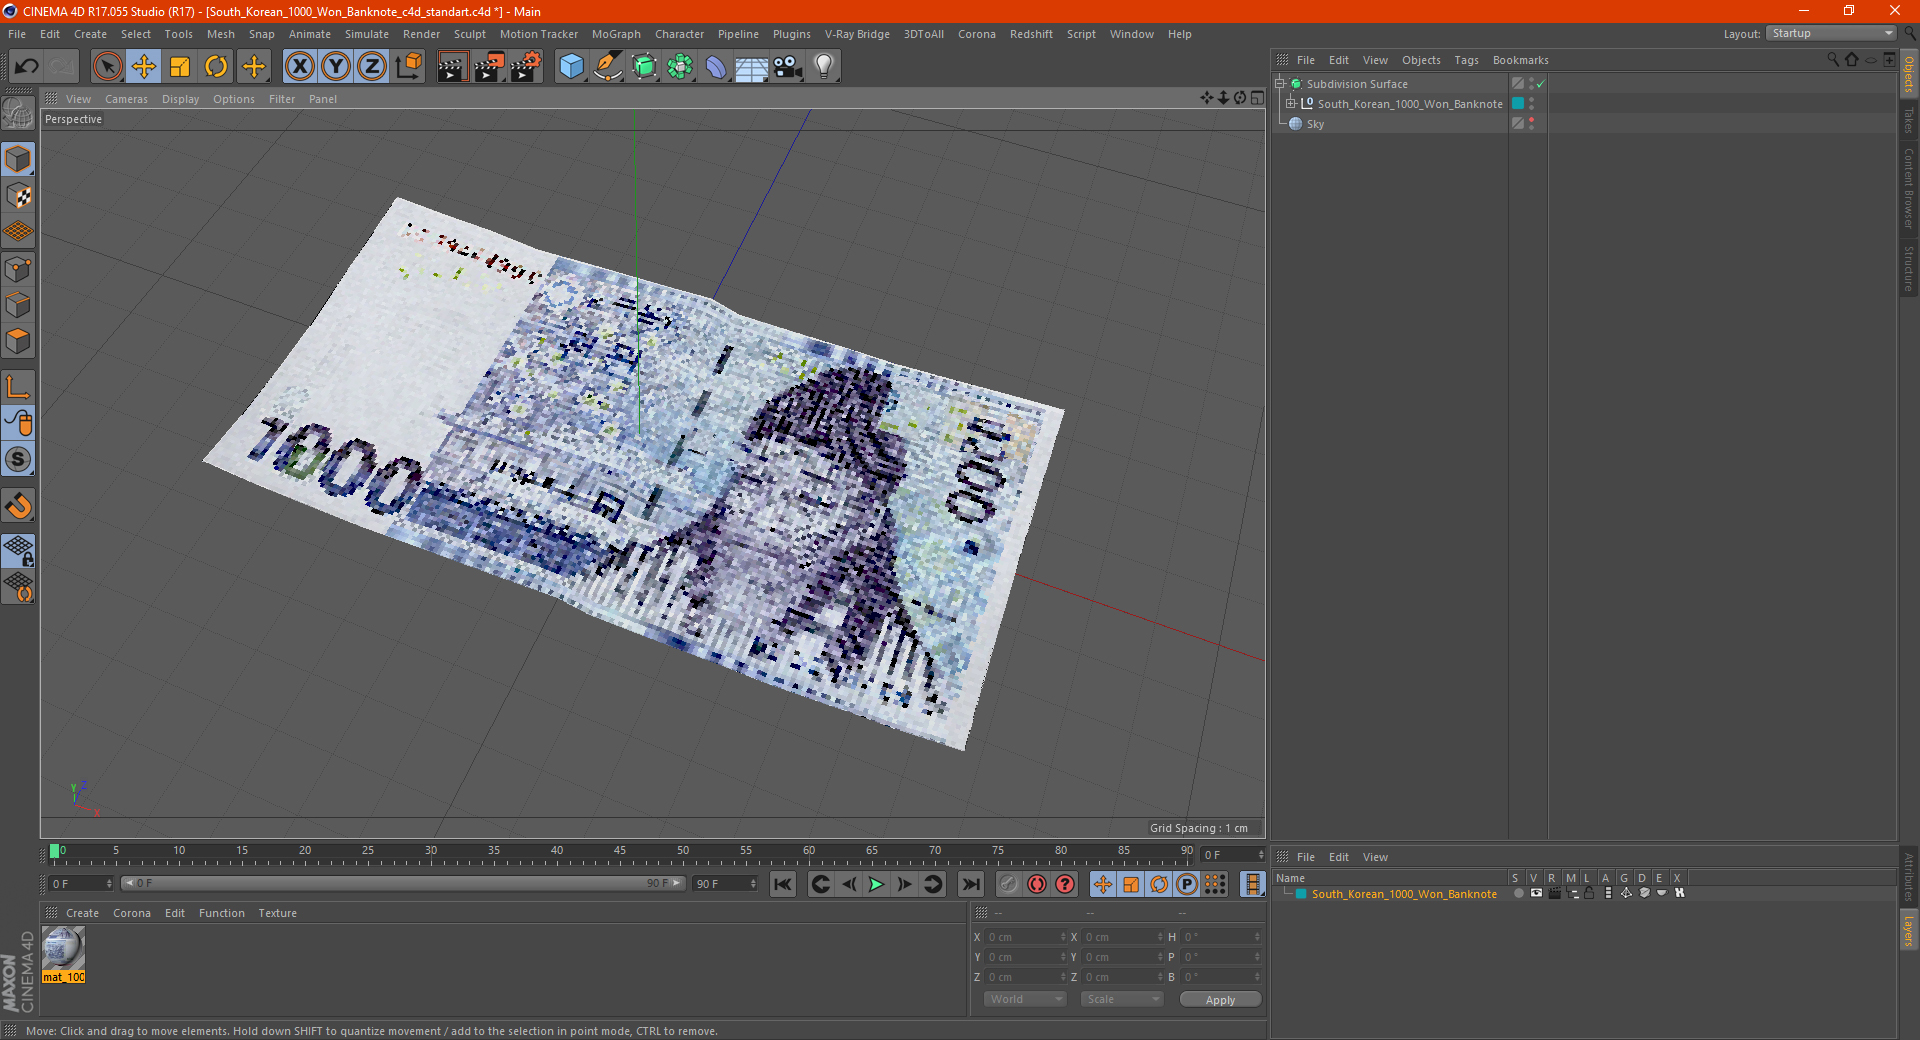The height and width of the screenshot is (1040, 1920).
Task: Click Make Editable icon
Action: point(18,113)
